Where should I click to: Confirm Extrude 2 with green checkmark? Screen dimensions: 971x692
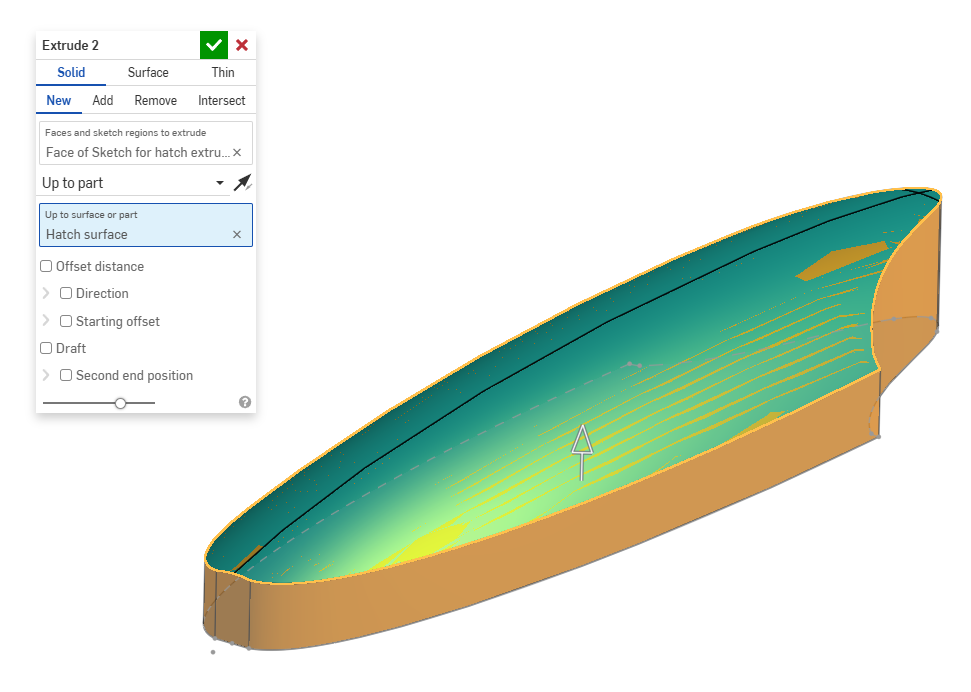click(214, 45)
